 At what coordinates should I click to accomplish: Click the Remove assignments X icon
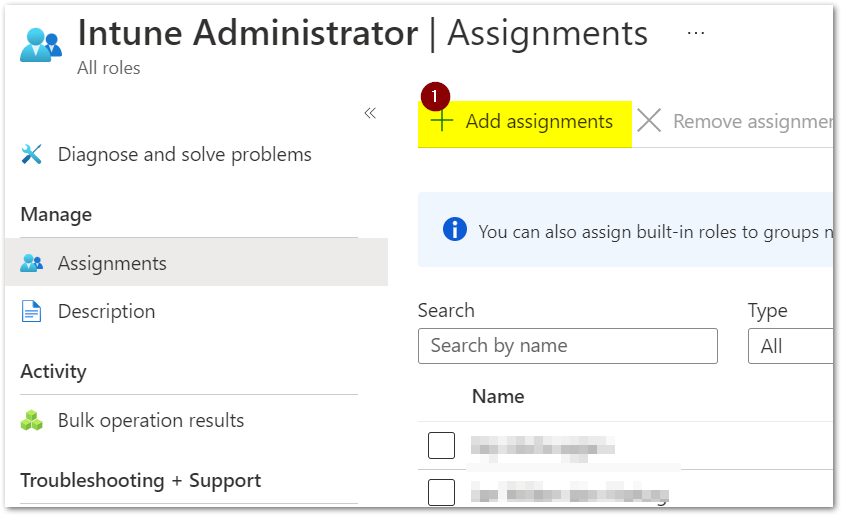649,121
